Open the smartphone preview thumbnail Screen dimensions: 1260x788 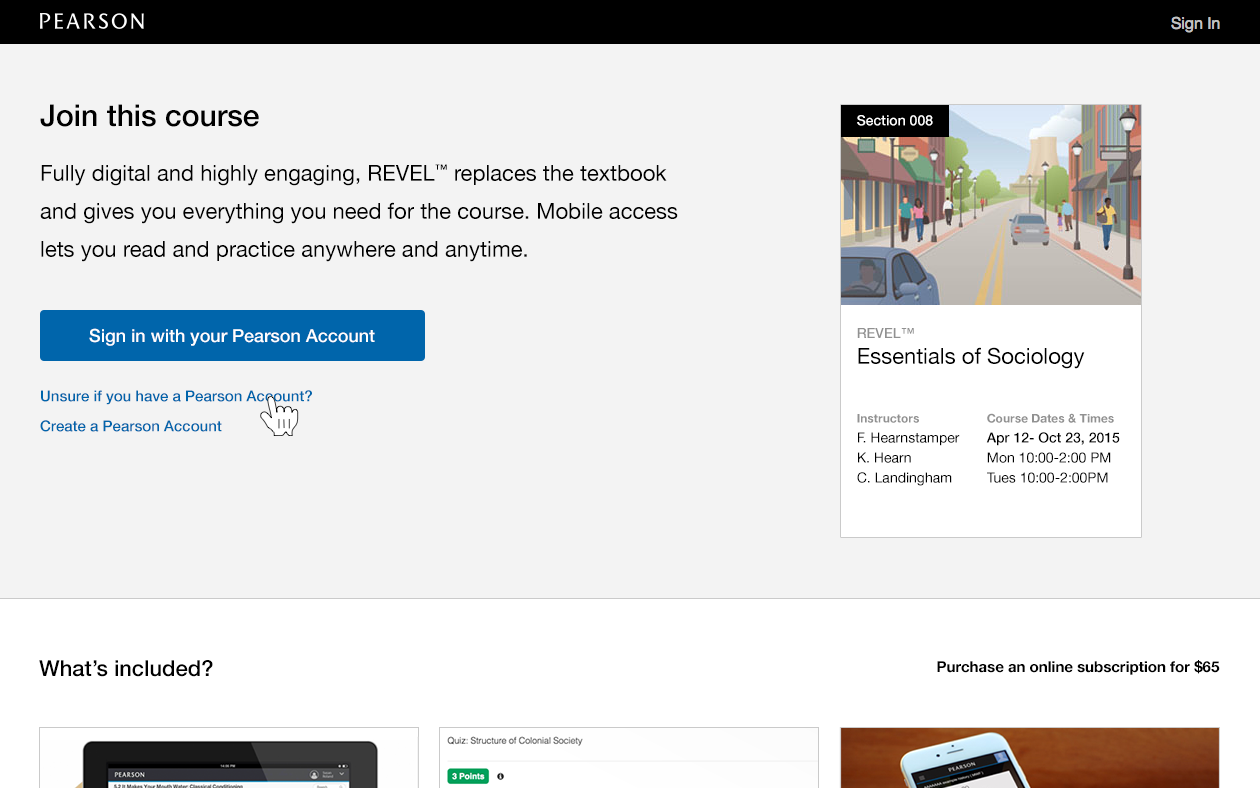[1030, 758]
